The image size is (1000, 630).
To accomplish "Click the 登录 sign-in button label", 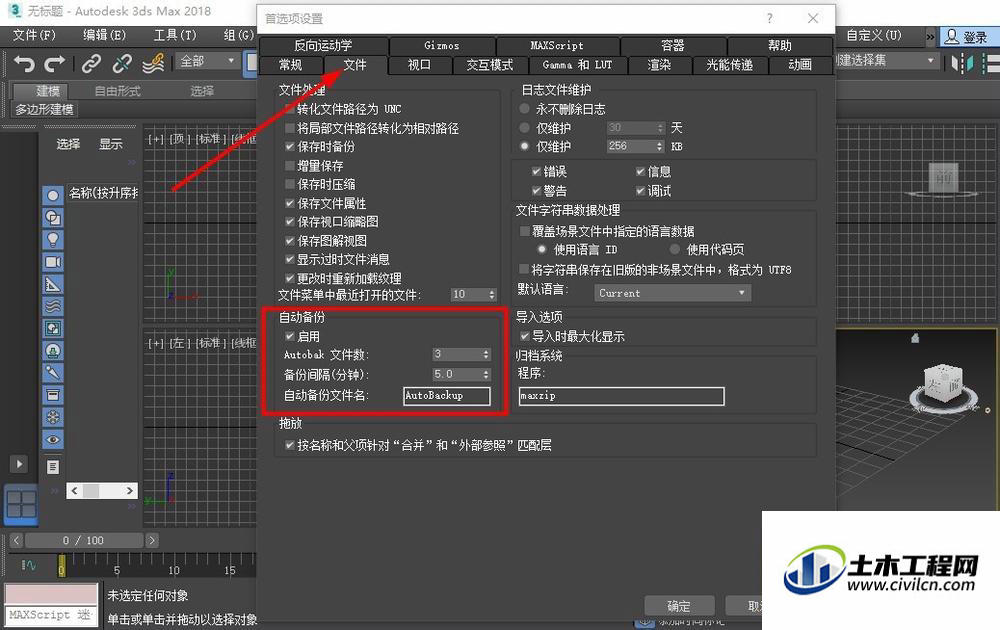I will 975,37.
